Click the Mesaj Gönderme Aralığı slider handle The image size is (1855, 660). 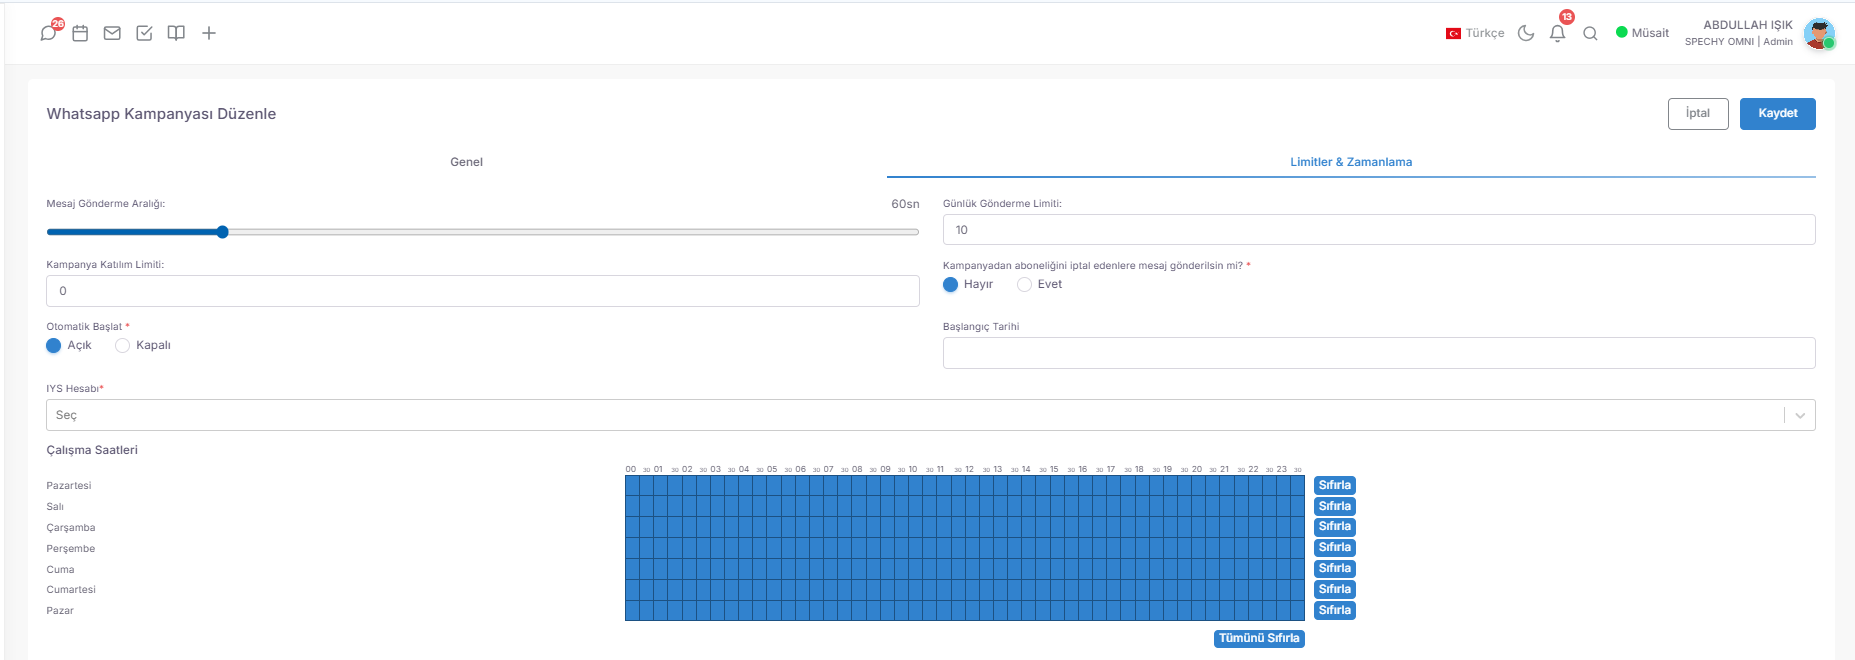(x=223, y=232)
